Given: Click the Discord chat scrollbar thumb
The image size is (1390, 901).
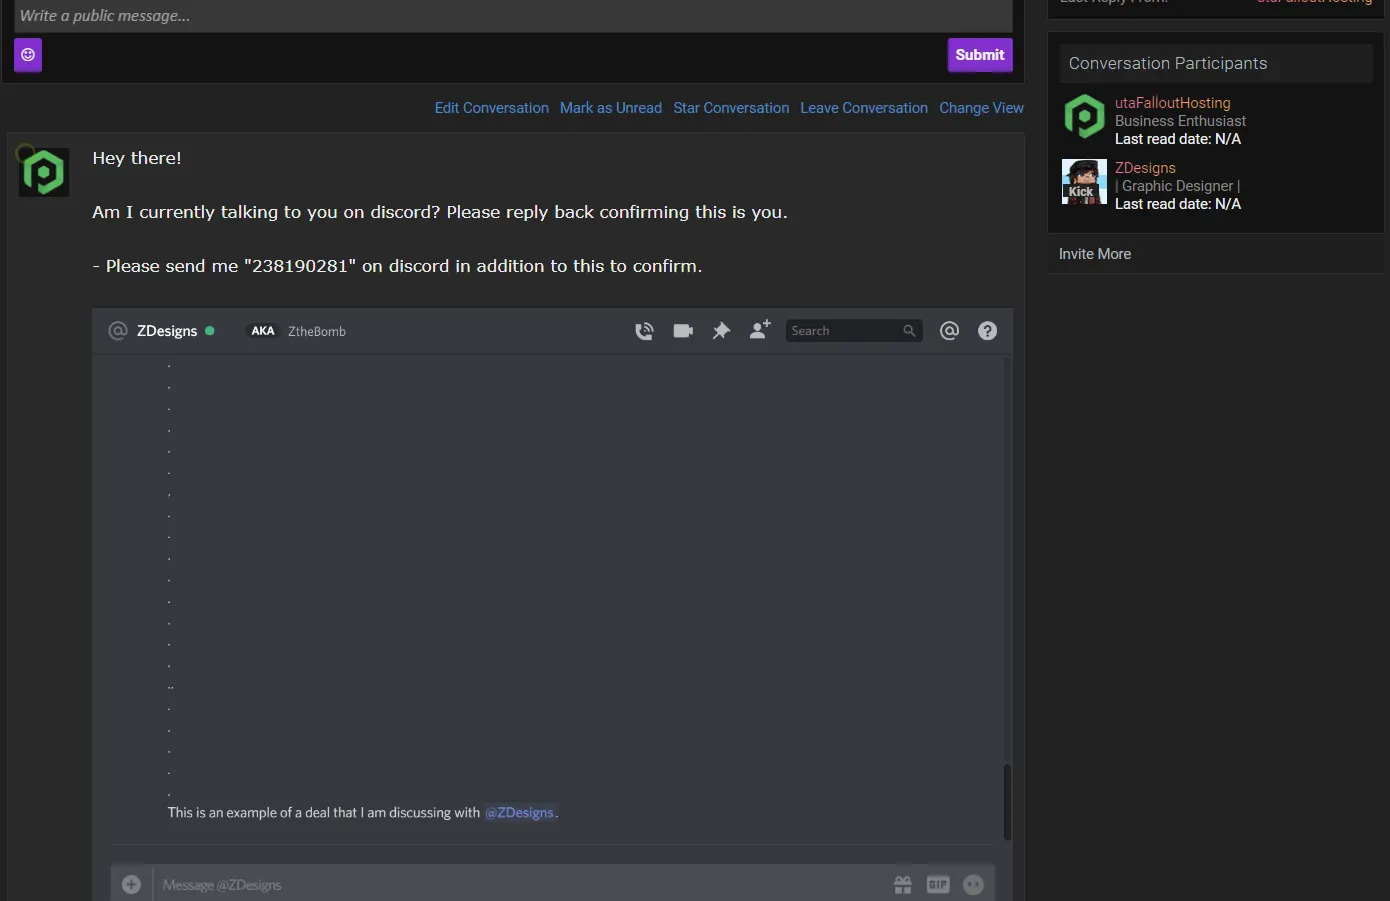Looking at the screenshot, I should click(x=1007, y=802).
